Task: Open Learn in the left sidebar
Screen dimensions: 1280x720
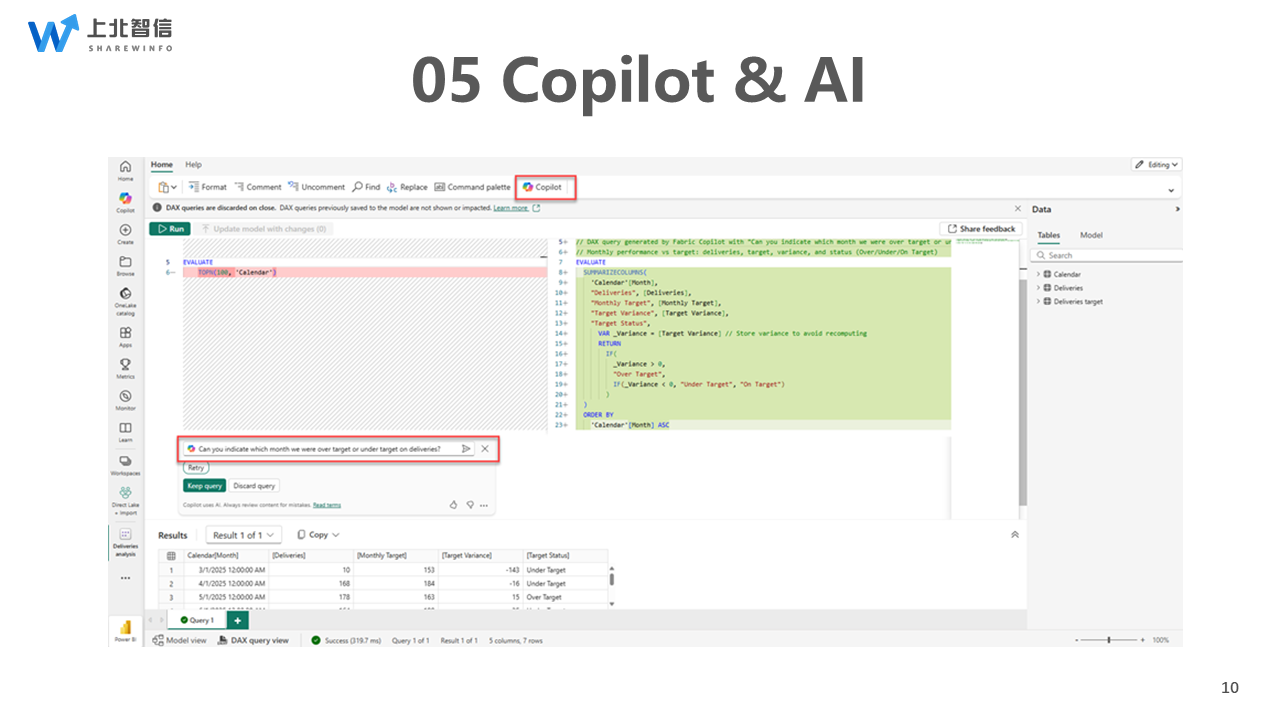Action: tap(125, 432)
